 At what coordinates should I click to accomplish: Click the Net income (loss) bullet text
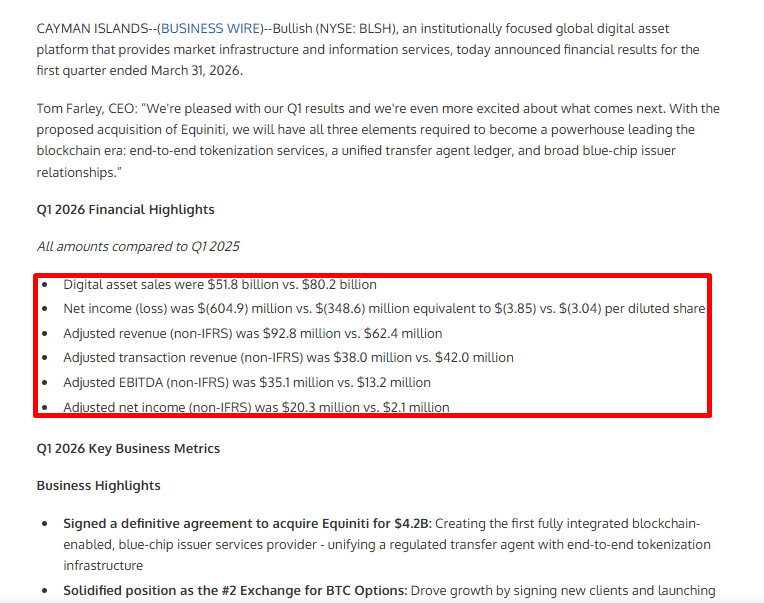tap(384, 309)
